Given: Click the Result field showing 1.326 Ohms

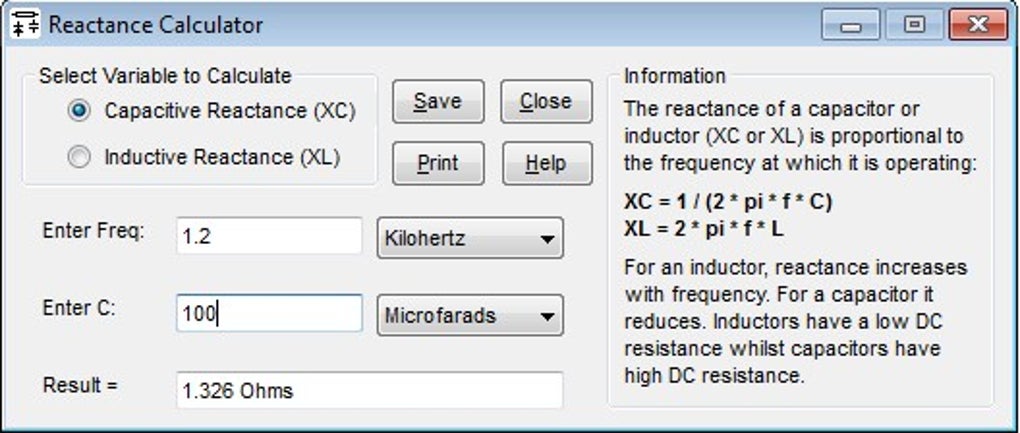Looking at the screenshot, I should [368, 390].
